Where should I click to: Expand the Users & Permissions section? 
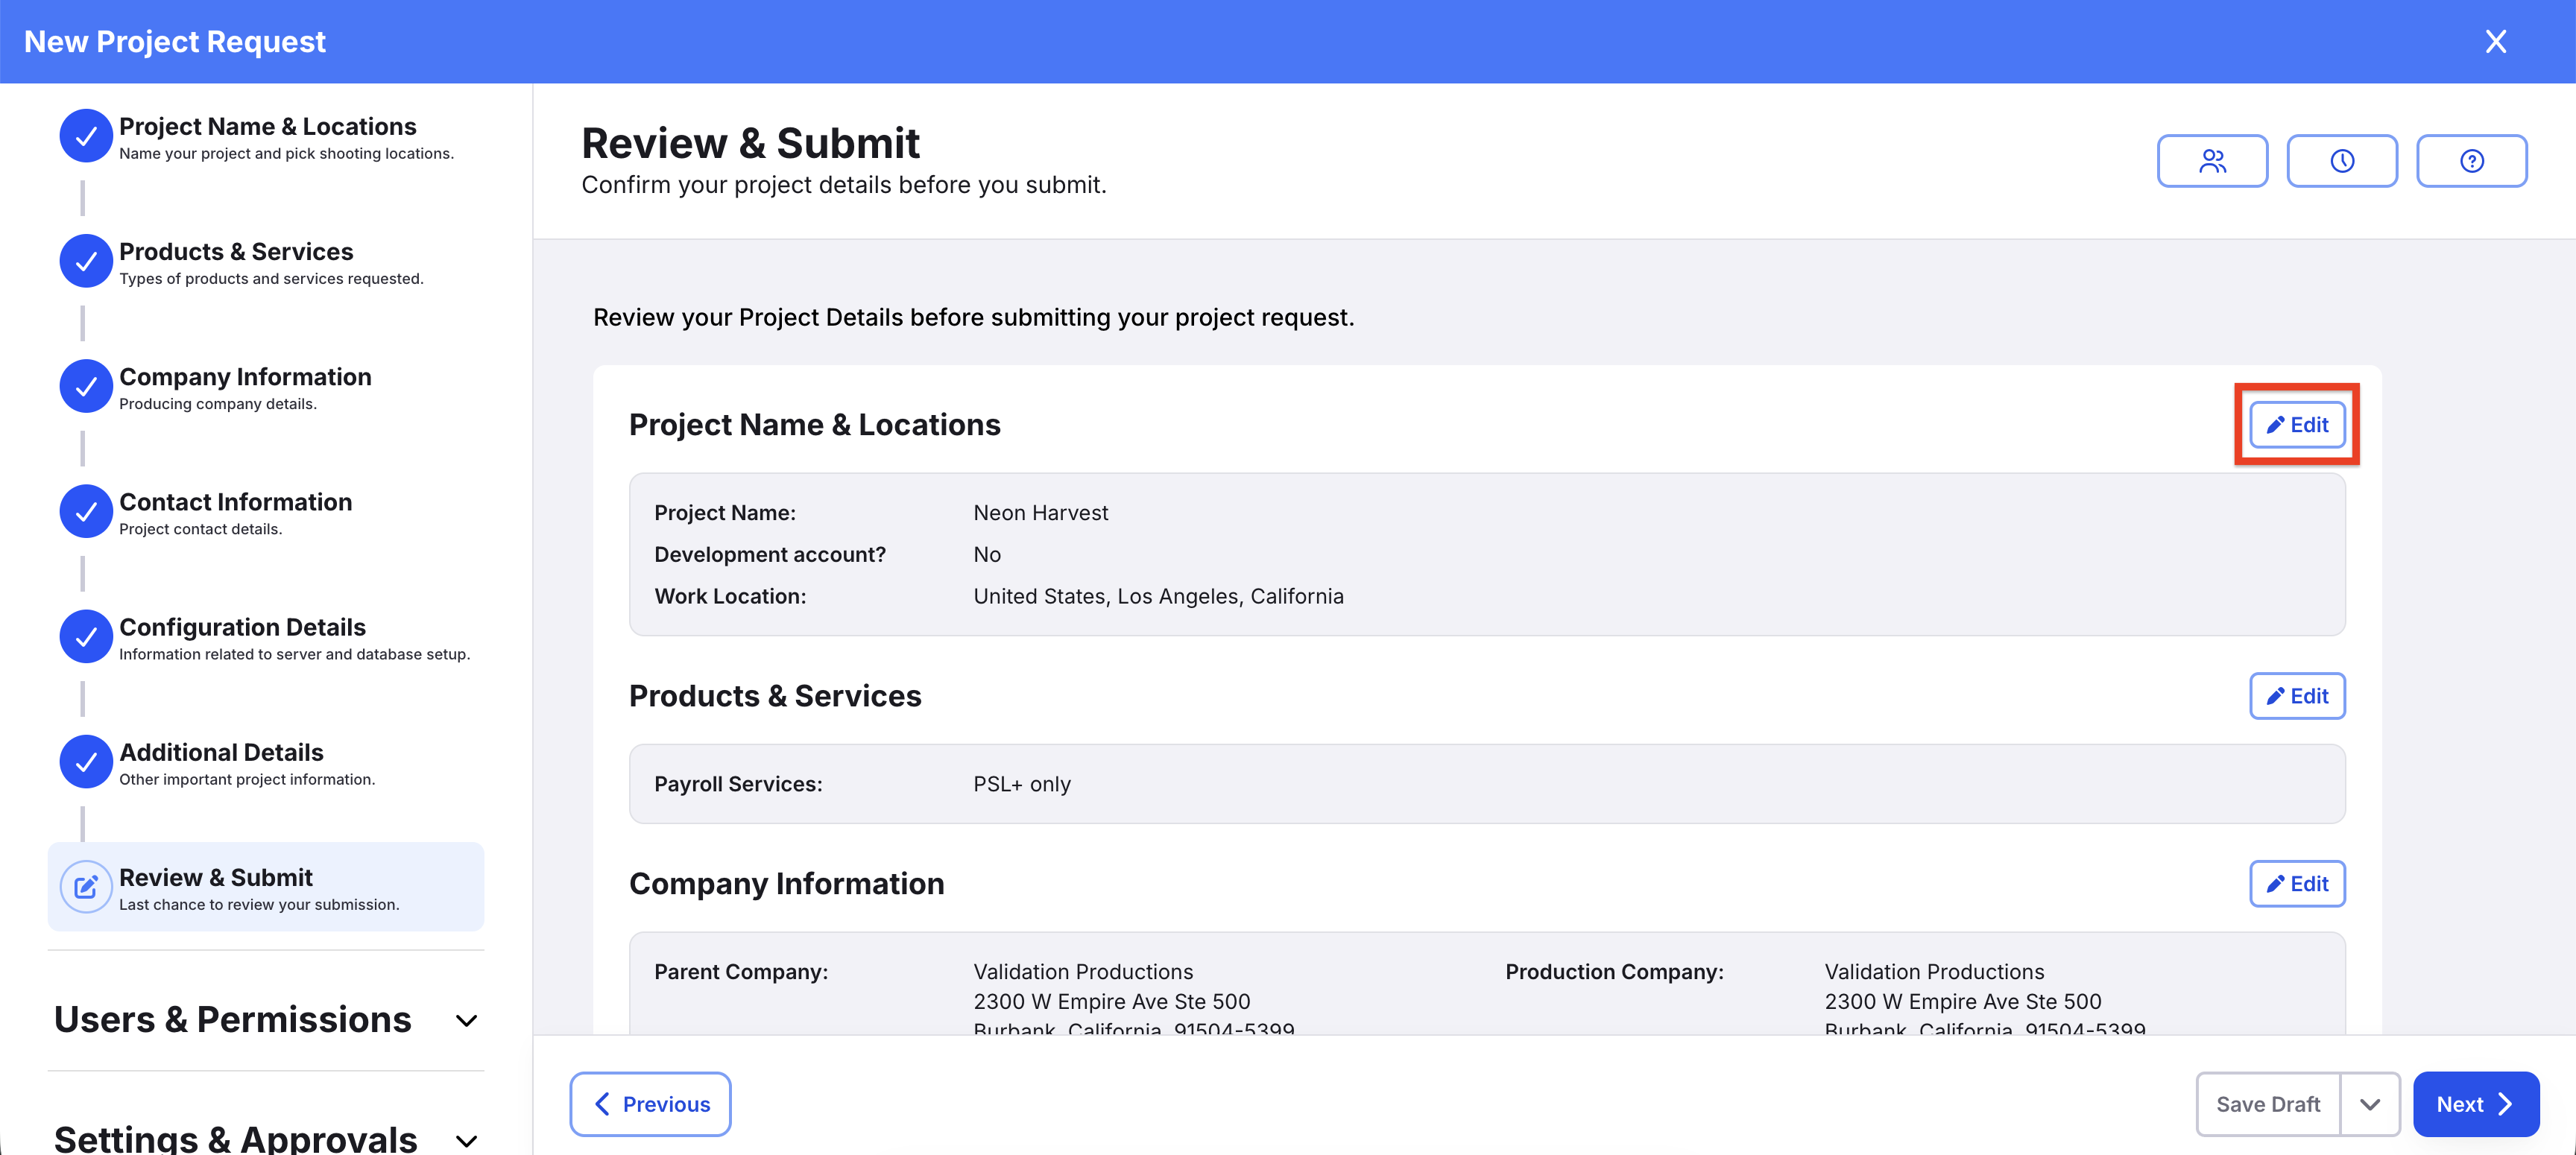click(266, 1019)
